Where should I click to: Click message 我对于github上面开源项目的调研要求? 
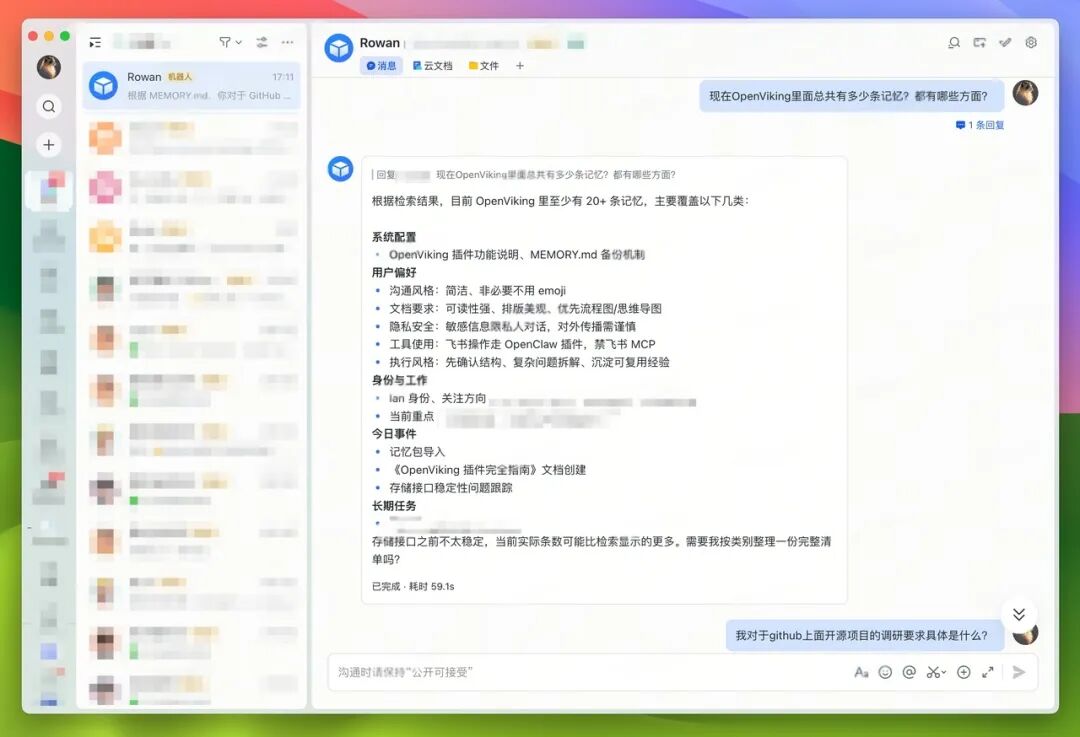pyautogui.click(x=863, y=635)
